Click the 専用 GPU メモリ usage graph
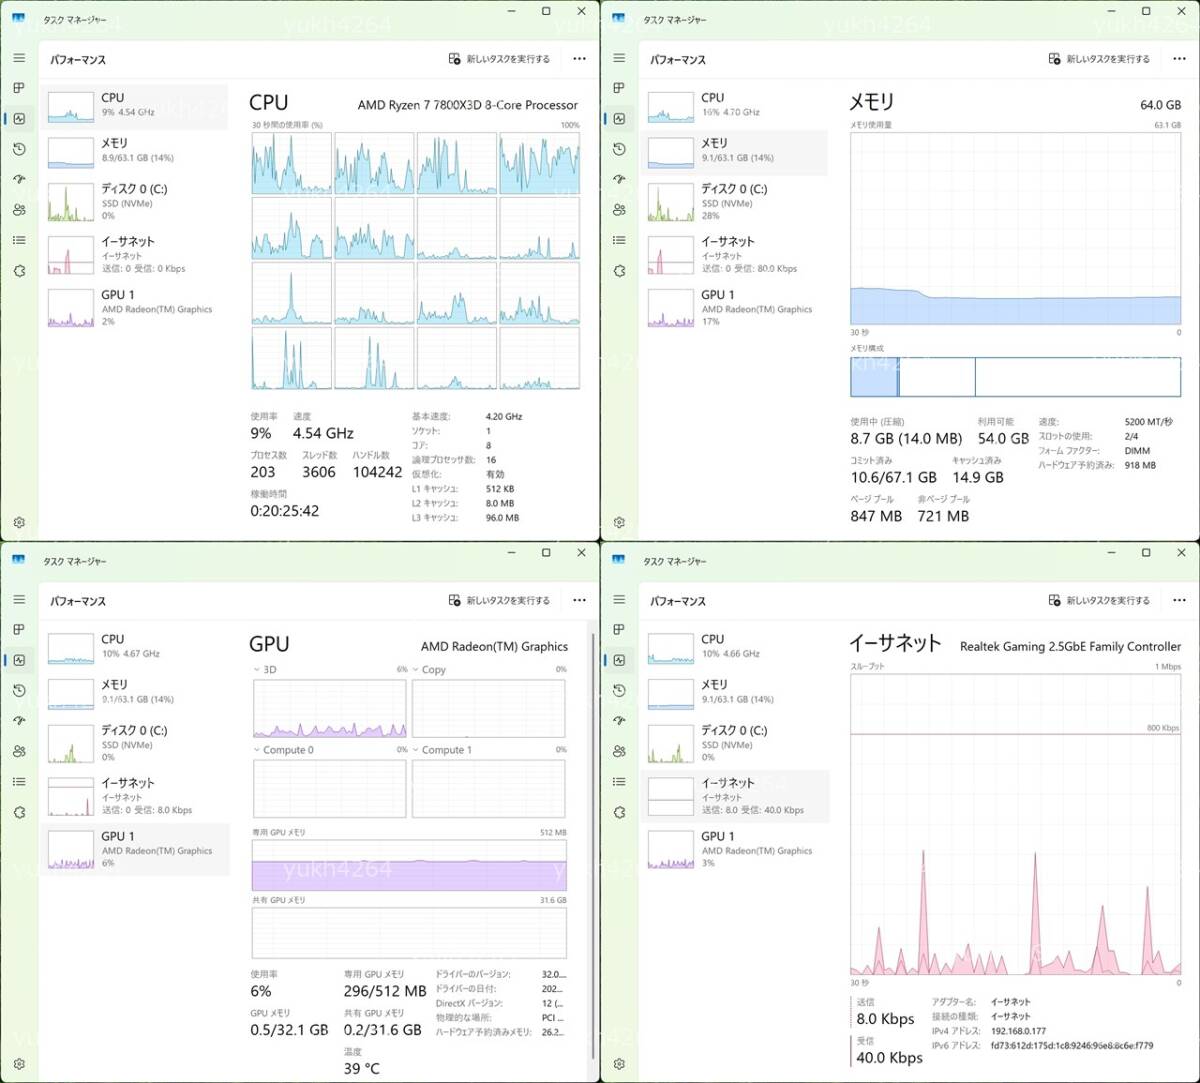The image size is (1200, 1083). pos(409,865)
